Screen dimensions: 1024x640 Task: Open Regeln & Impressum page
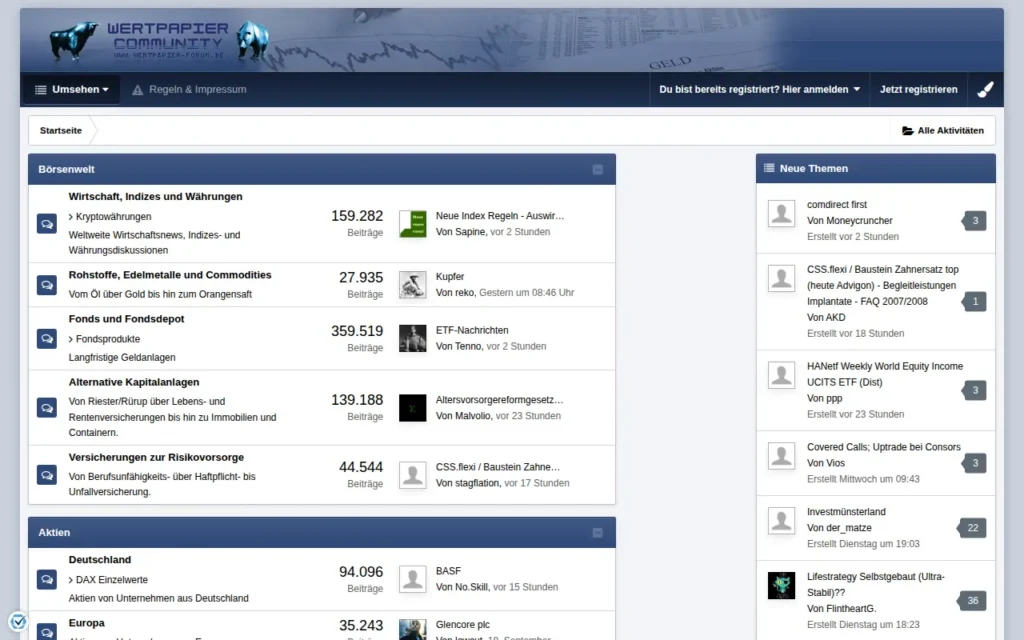189,89
